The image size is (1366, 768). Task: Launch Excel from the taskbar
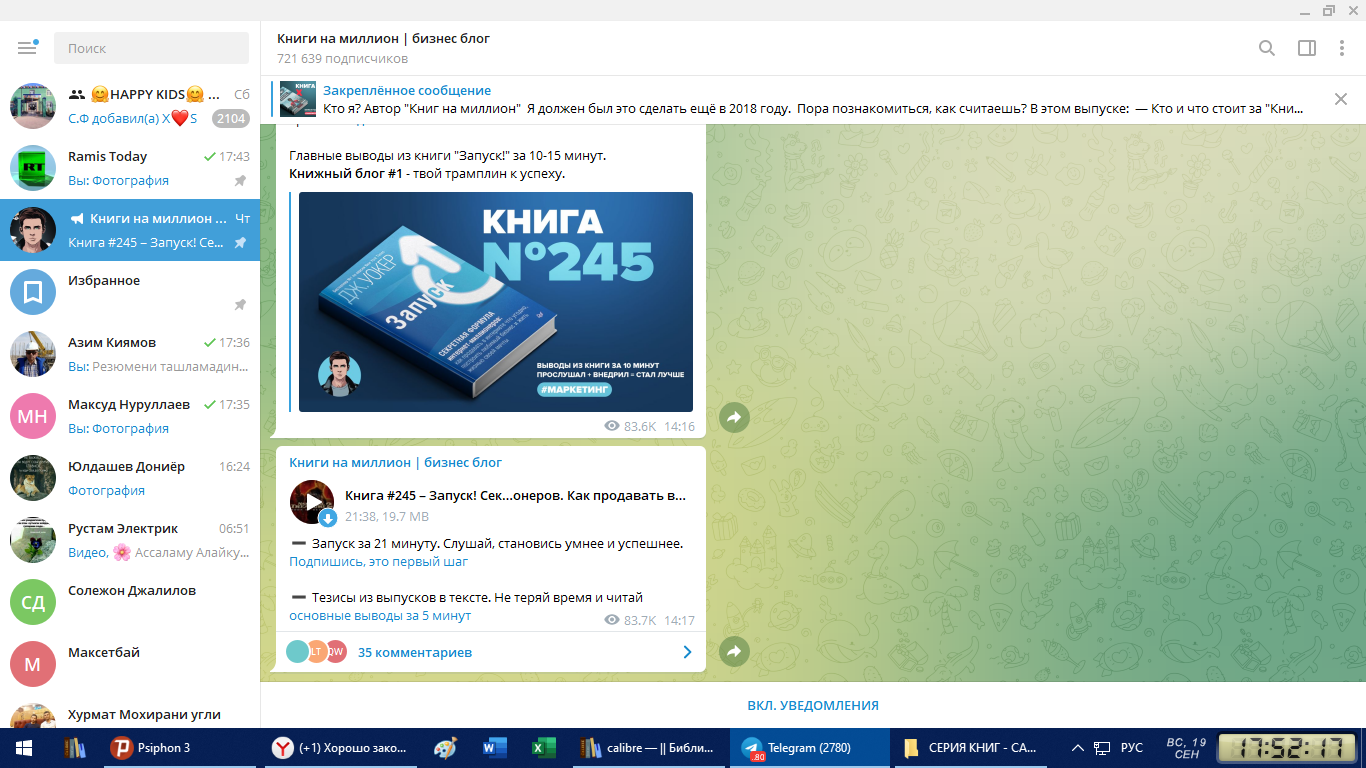coord(543,748)
